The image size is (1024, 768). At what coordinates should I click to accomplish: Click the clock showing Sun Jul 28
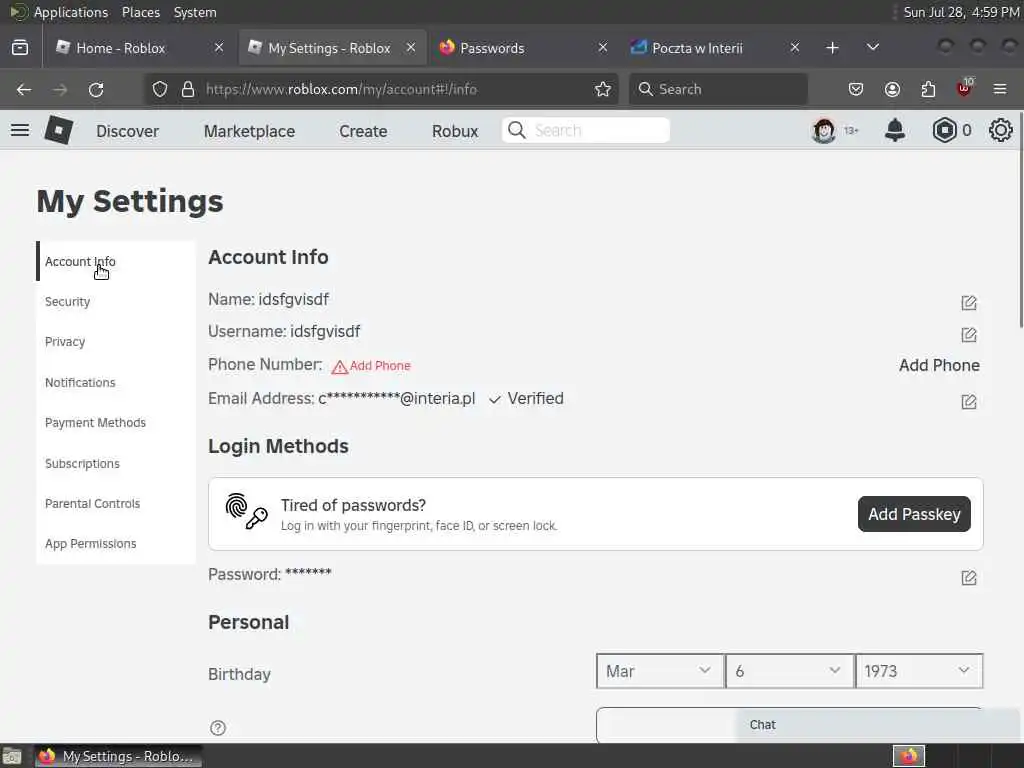point(961,12)
